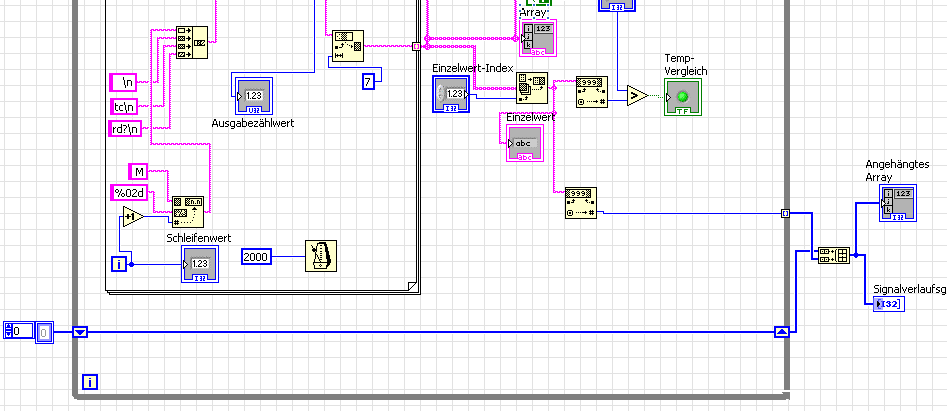Click the right shift register up arrow
The width and height of the screenshot is (947, 411).
click(x=782, y=331)
